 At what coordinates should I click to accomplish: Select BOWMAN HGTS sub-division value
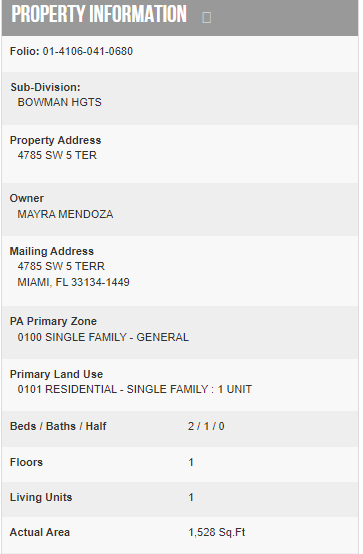point(59,102)
